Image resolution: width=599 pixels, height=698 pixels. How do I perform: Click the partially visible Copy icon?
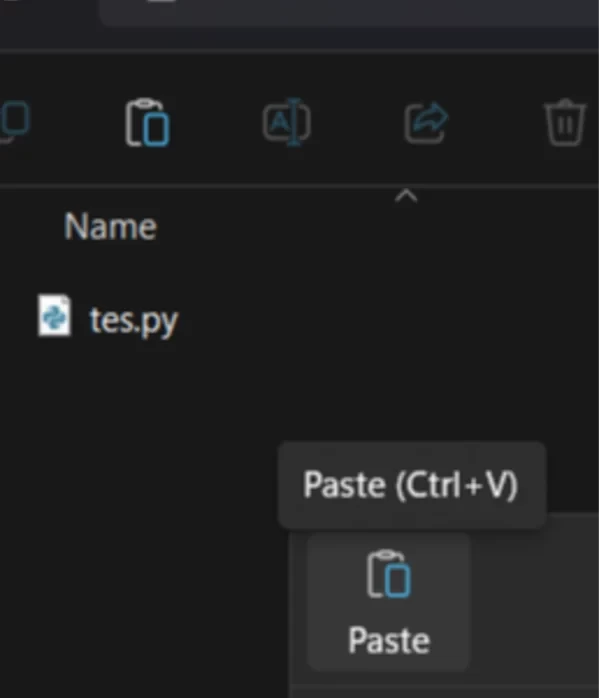pyautogui.click(x=15, y=122)
